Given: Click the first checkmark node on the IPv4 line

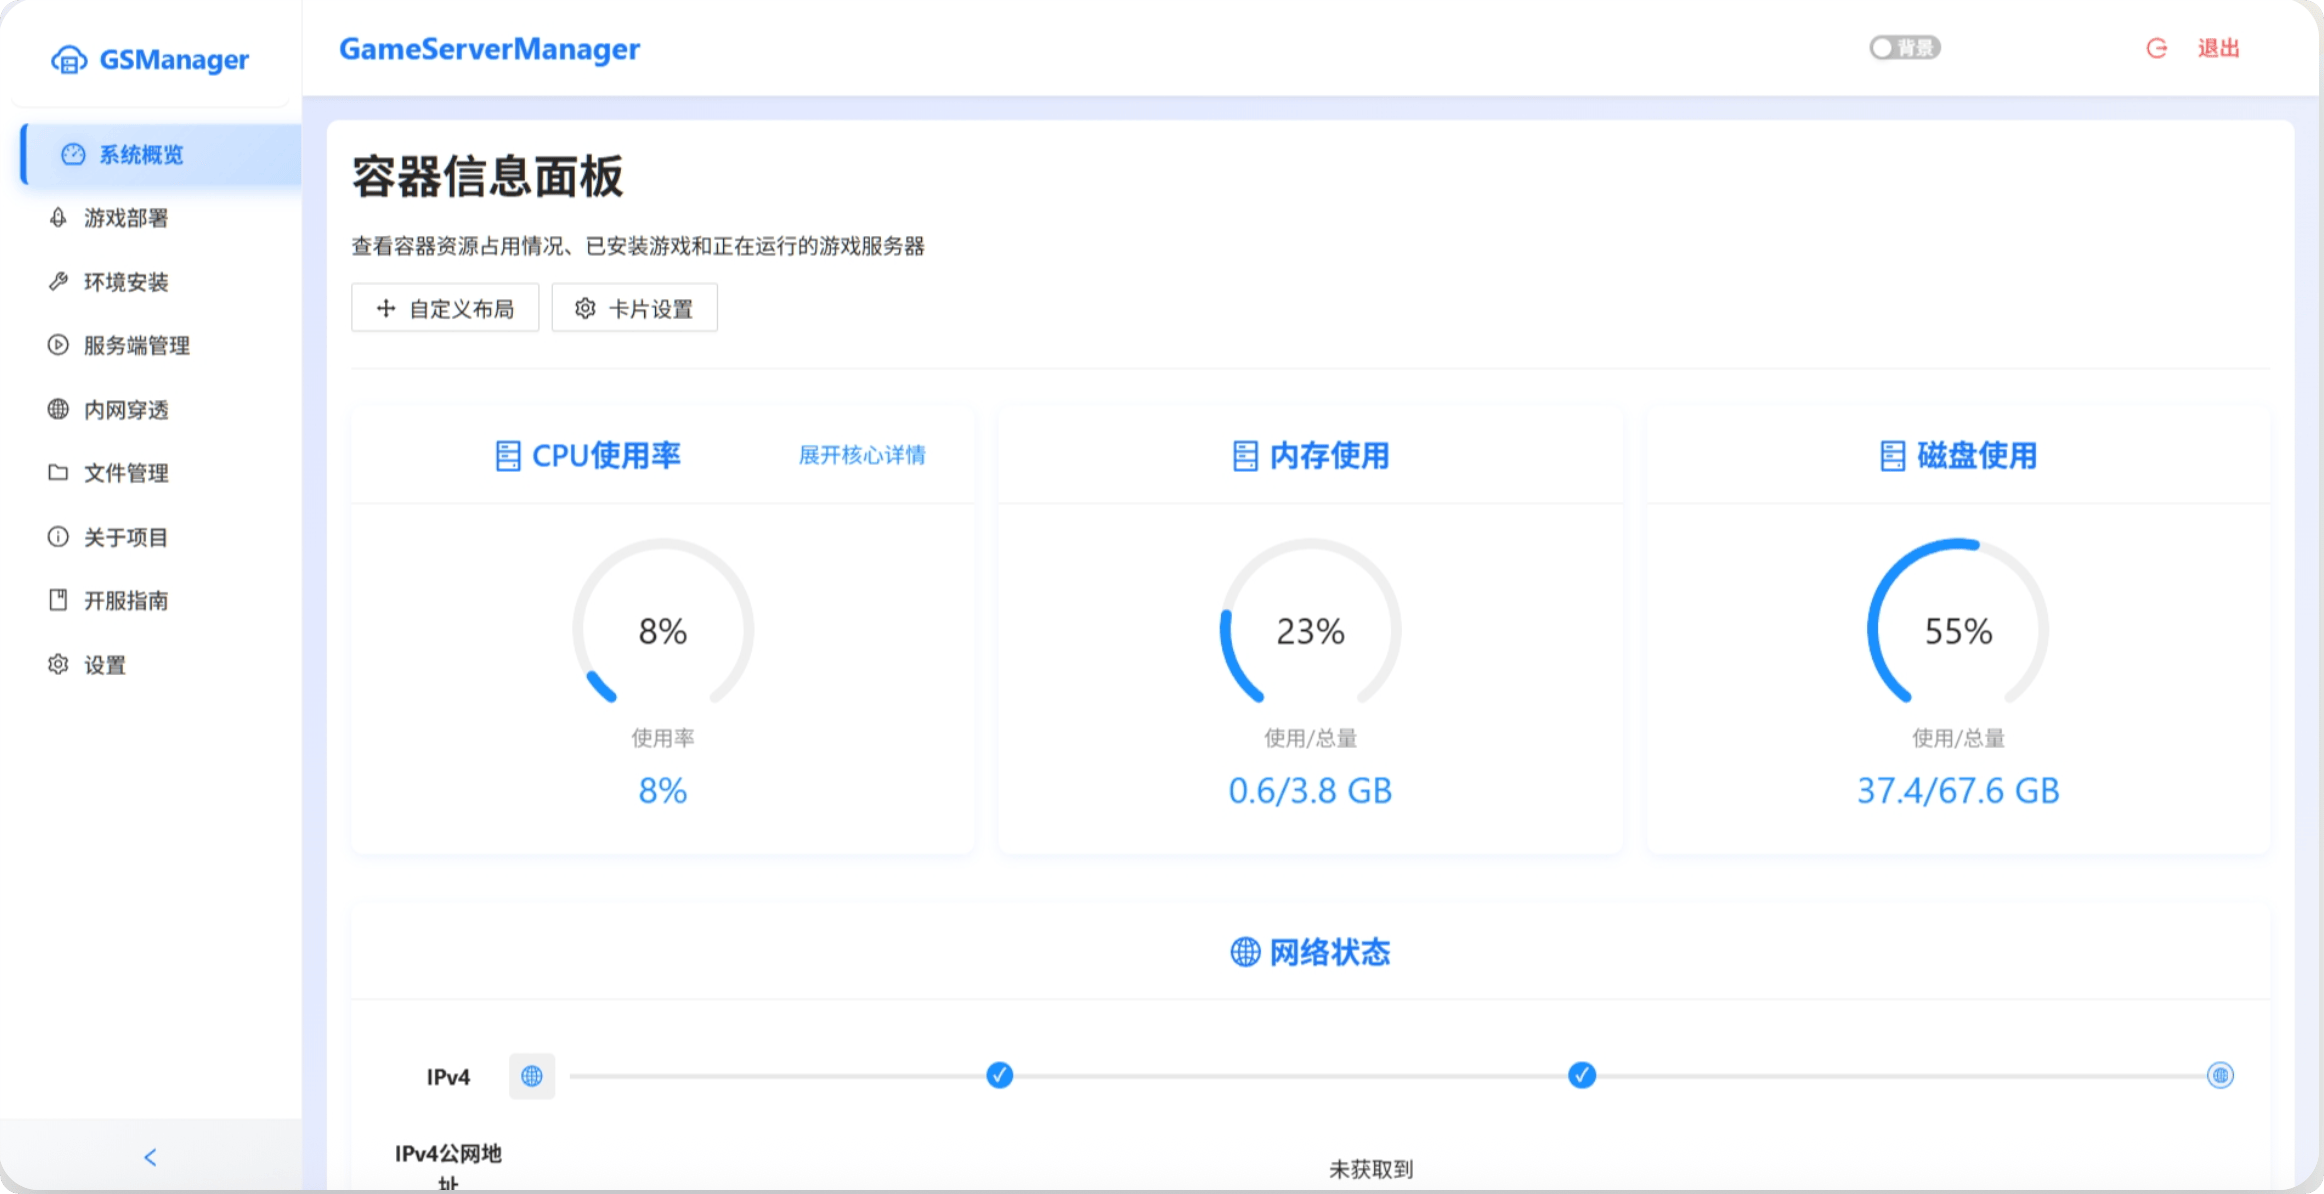Looking at the screenshot, I should 999,1075.
